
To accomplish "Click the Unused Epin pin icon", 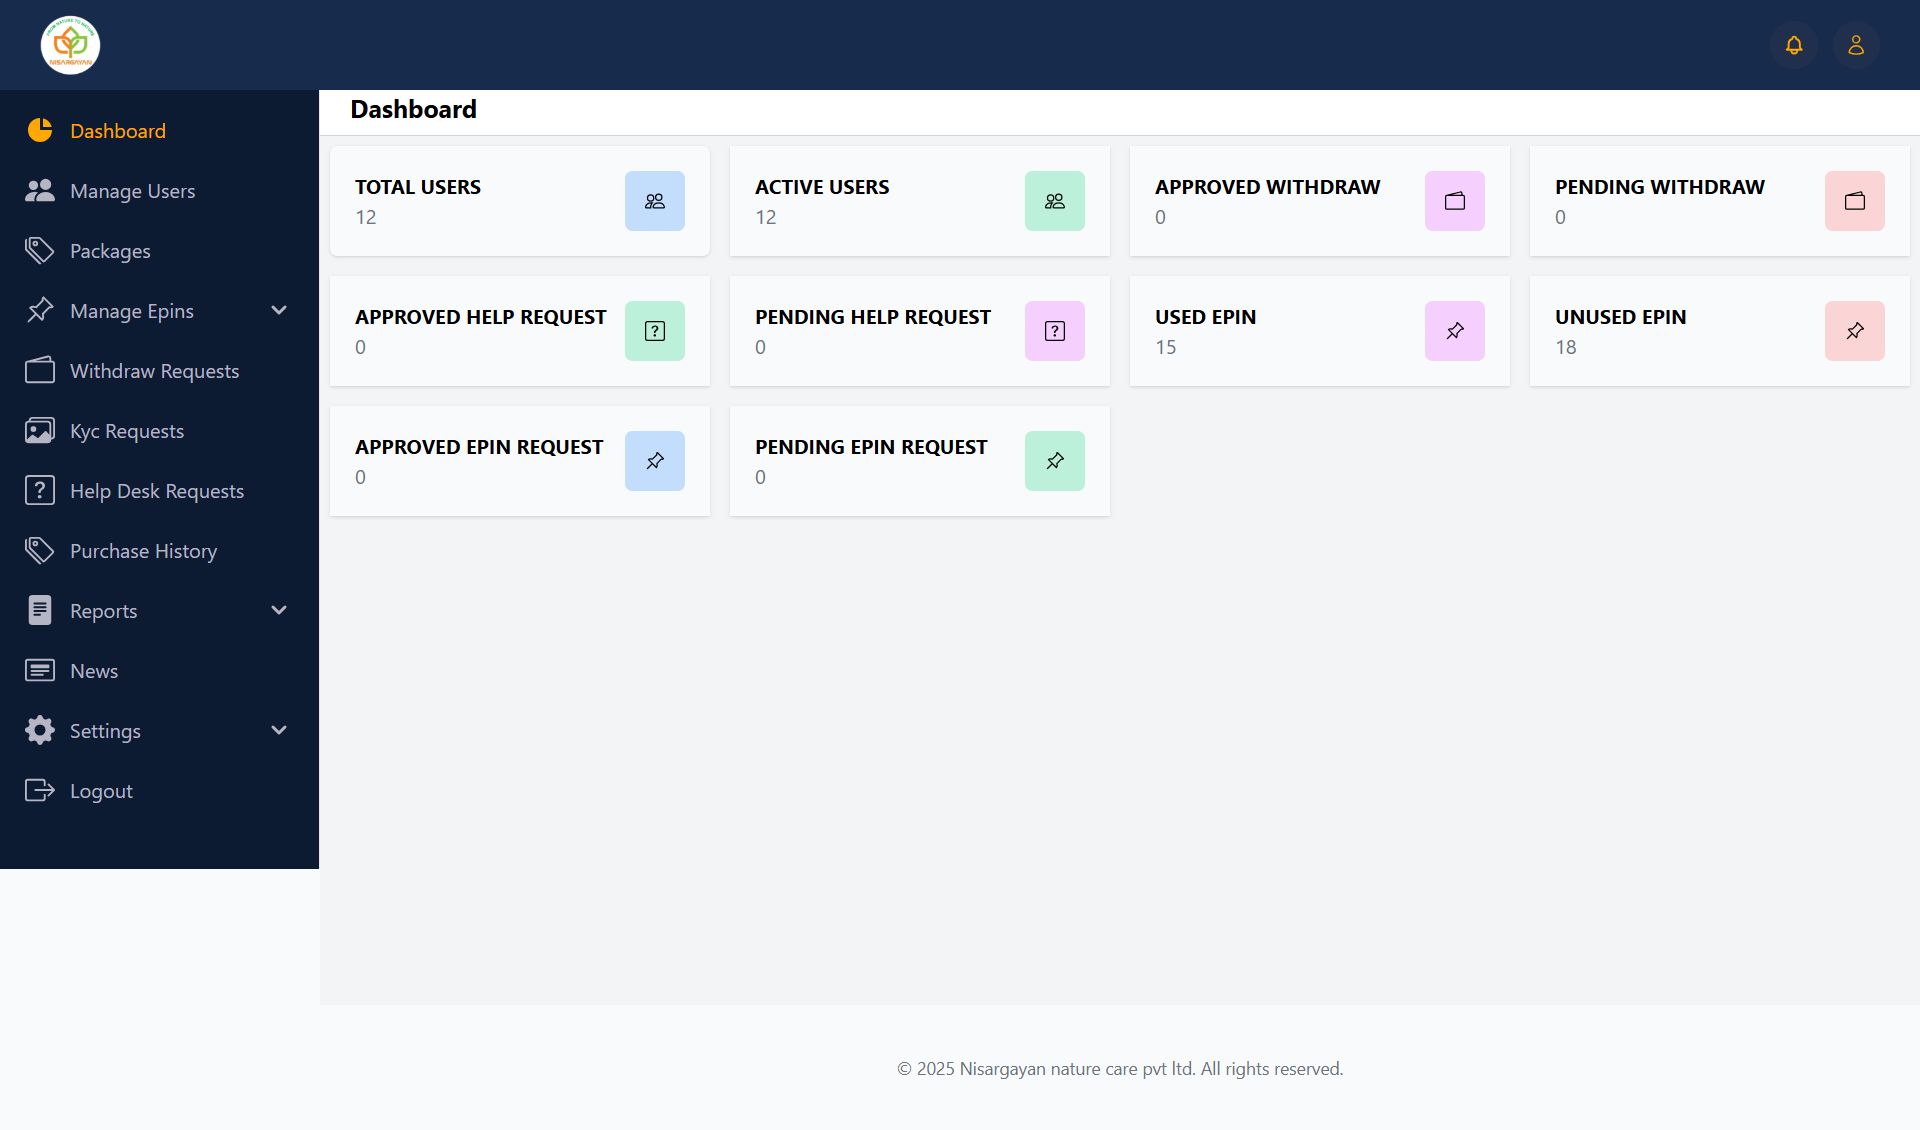I will tap(1855, 331).
